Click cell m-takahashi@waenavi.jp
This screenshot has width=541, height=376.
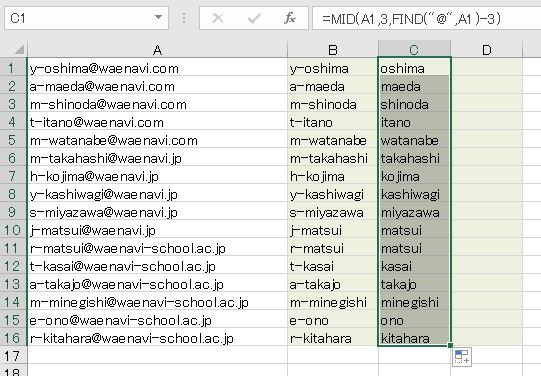pos(157,158)
